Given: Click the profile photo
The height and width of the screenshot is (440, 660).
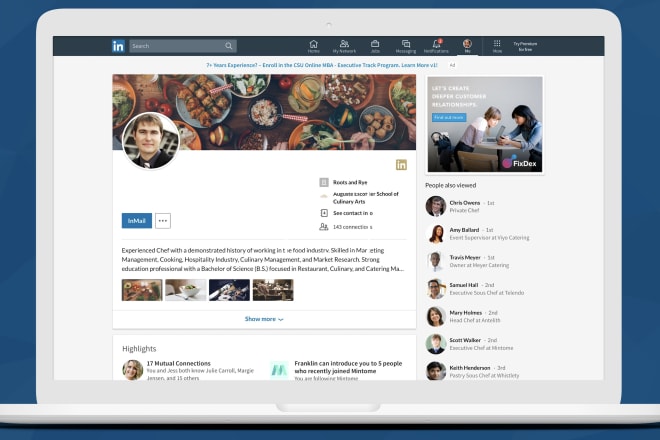Looking at the screenshot, I should tap(151, 141).
